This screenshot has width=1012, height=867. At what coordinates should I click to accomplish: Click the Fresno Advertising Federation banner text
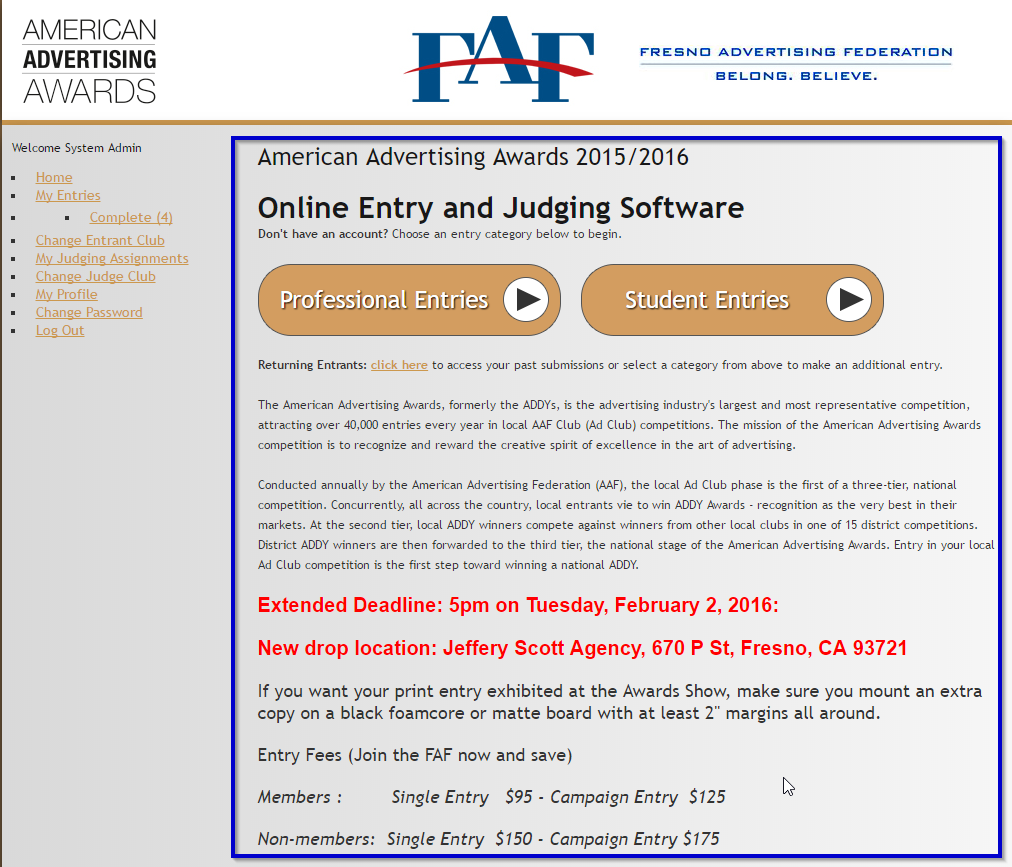click(x=796, y=52)
